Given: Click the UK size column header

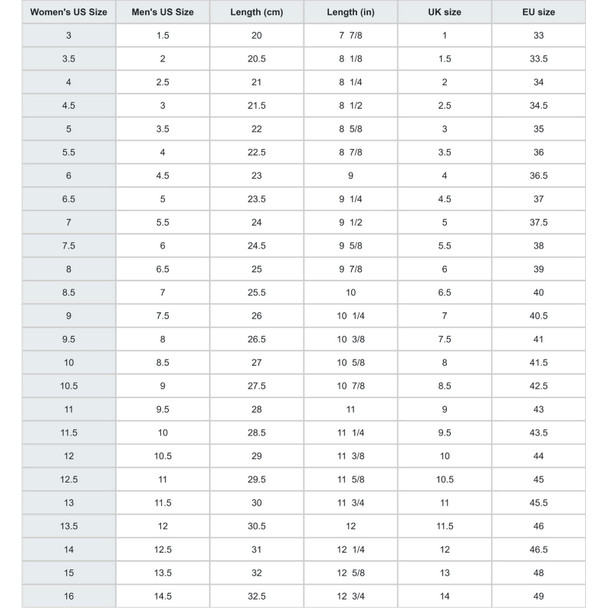Looking at the screenshot, I should pos(444,12).
